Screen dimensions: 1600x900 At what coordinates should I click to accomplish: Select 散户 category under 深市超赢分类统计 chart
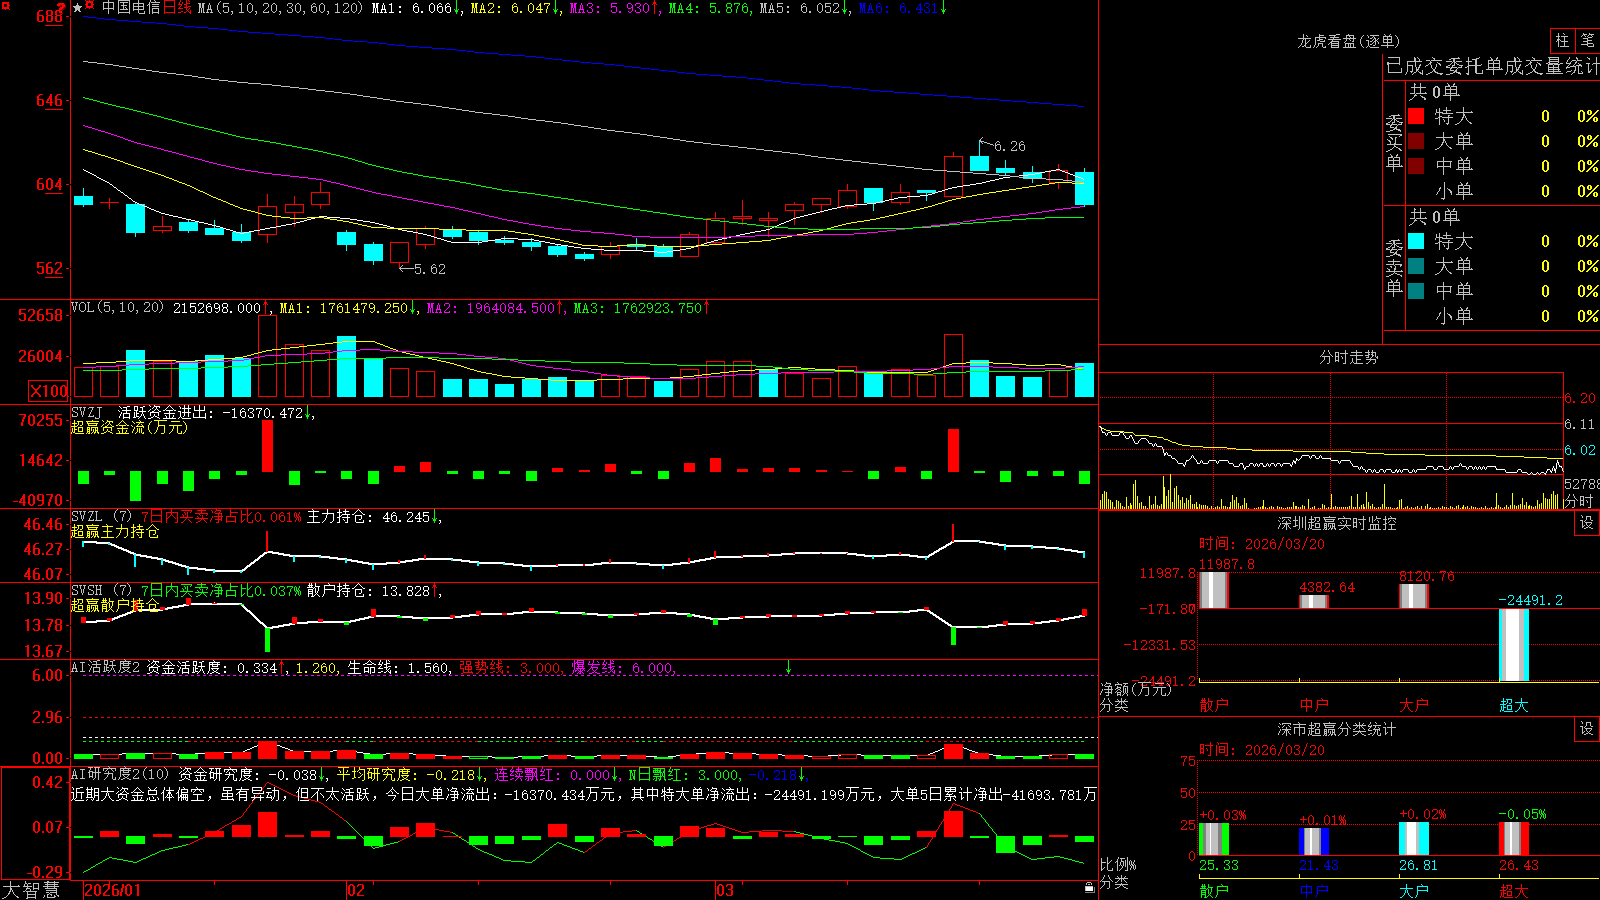point(1214,891)
